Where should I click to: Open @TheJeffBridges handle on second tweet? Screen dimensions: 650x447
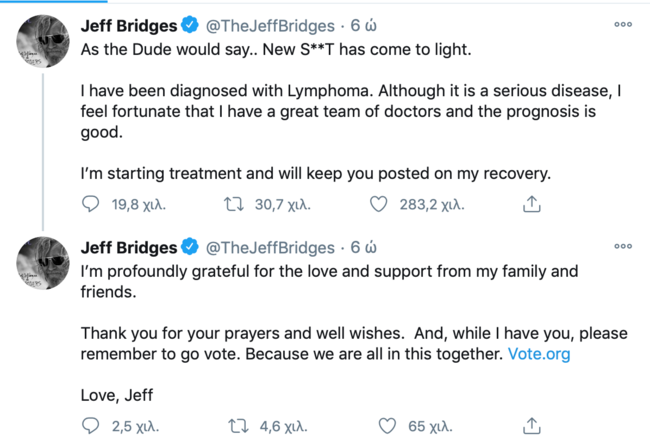click(x=270, y=247)
